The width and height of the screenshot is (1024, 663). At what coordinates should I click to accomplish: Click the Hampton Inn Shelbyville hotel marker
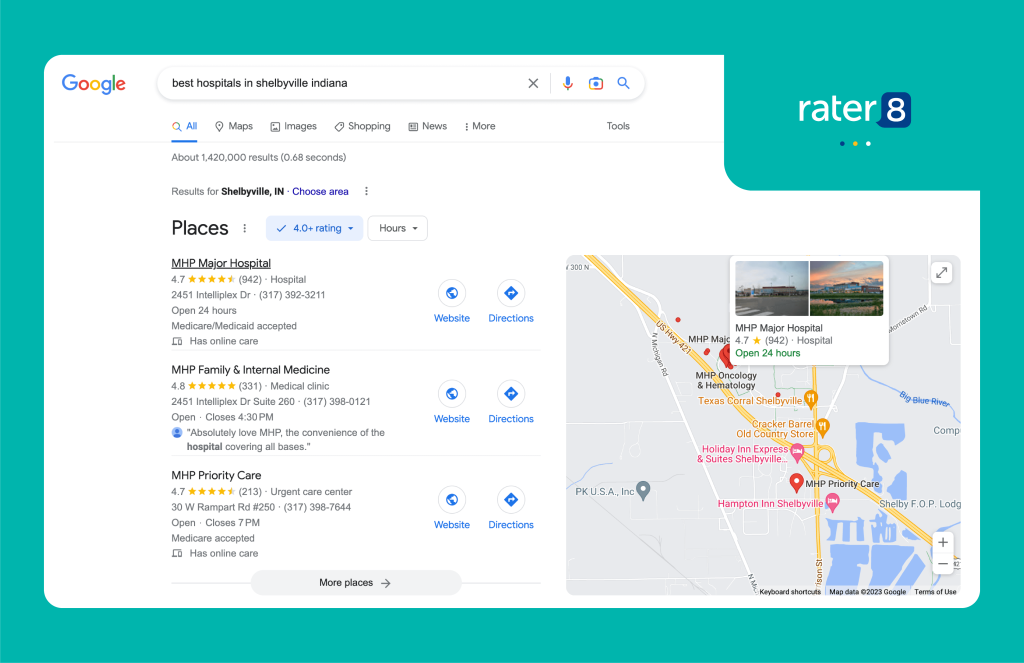pyautogui.click(x=832, y=502)
